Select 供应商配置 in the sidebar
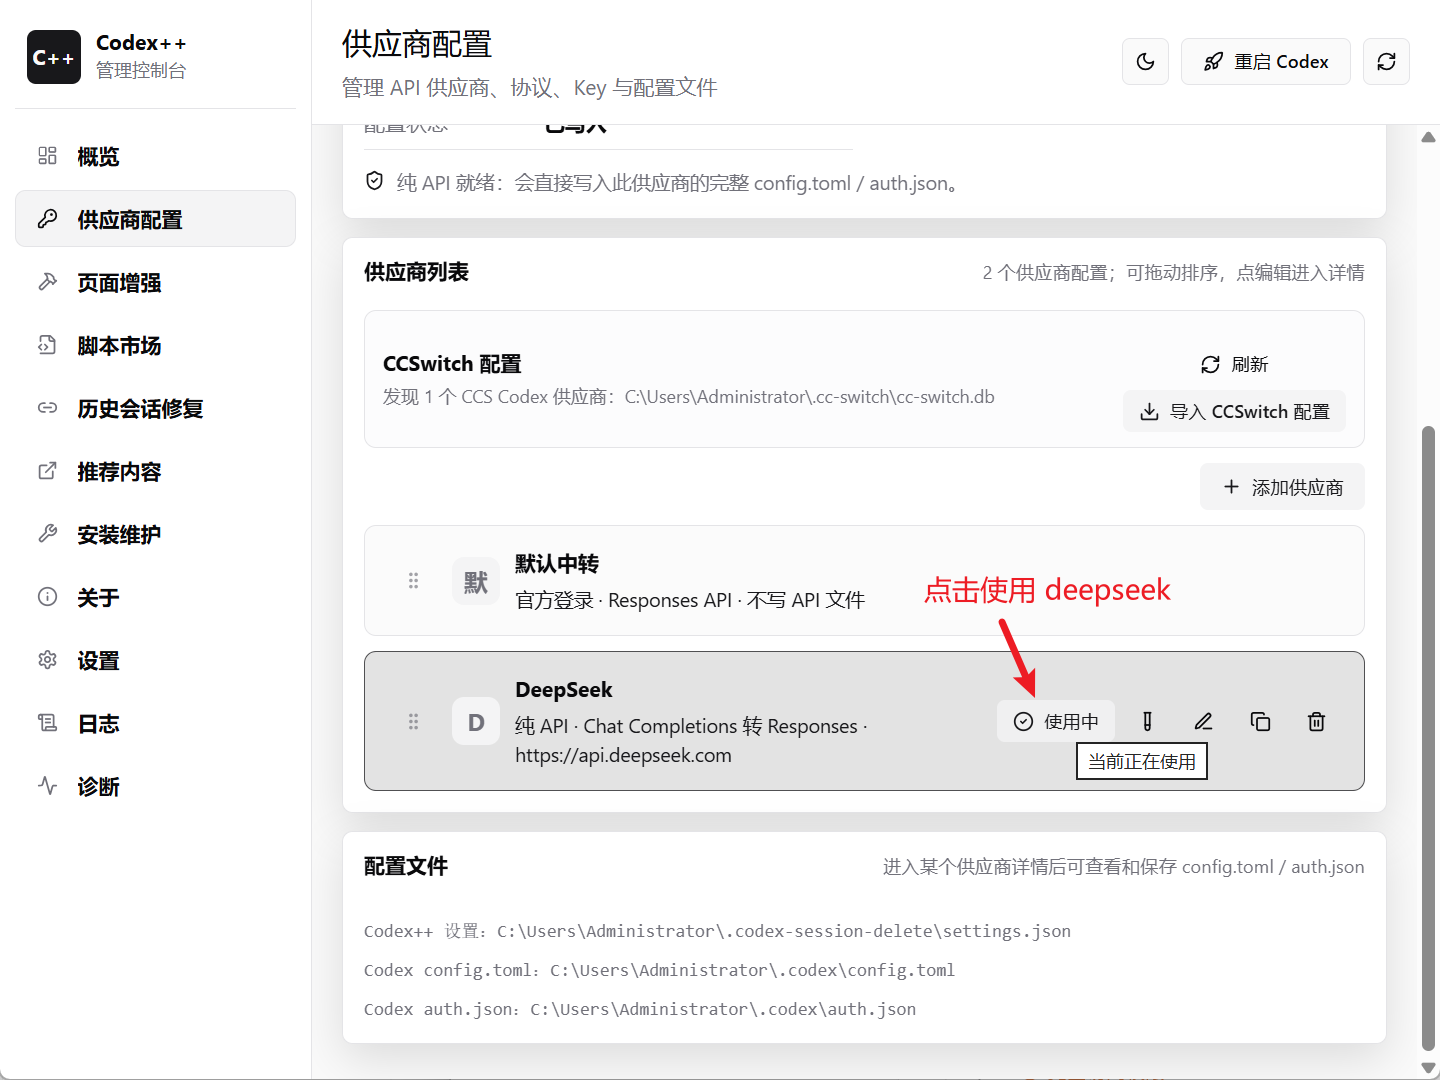 click(156, 219)
